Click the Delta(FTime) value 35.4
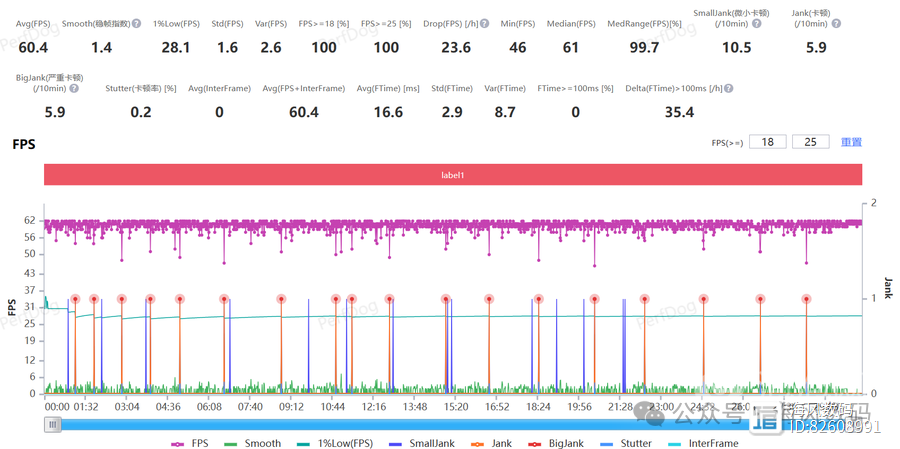Screen dimensions: 900x449 click(679, 113)
